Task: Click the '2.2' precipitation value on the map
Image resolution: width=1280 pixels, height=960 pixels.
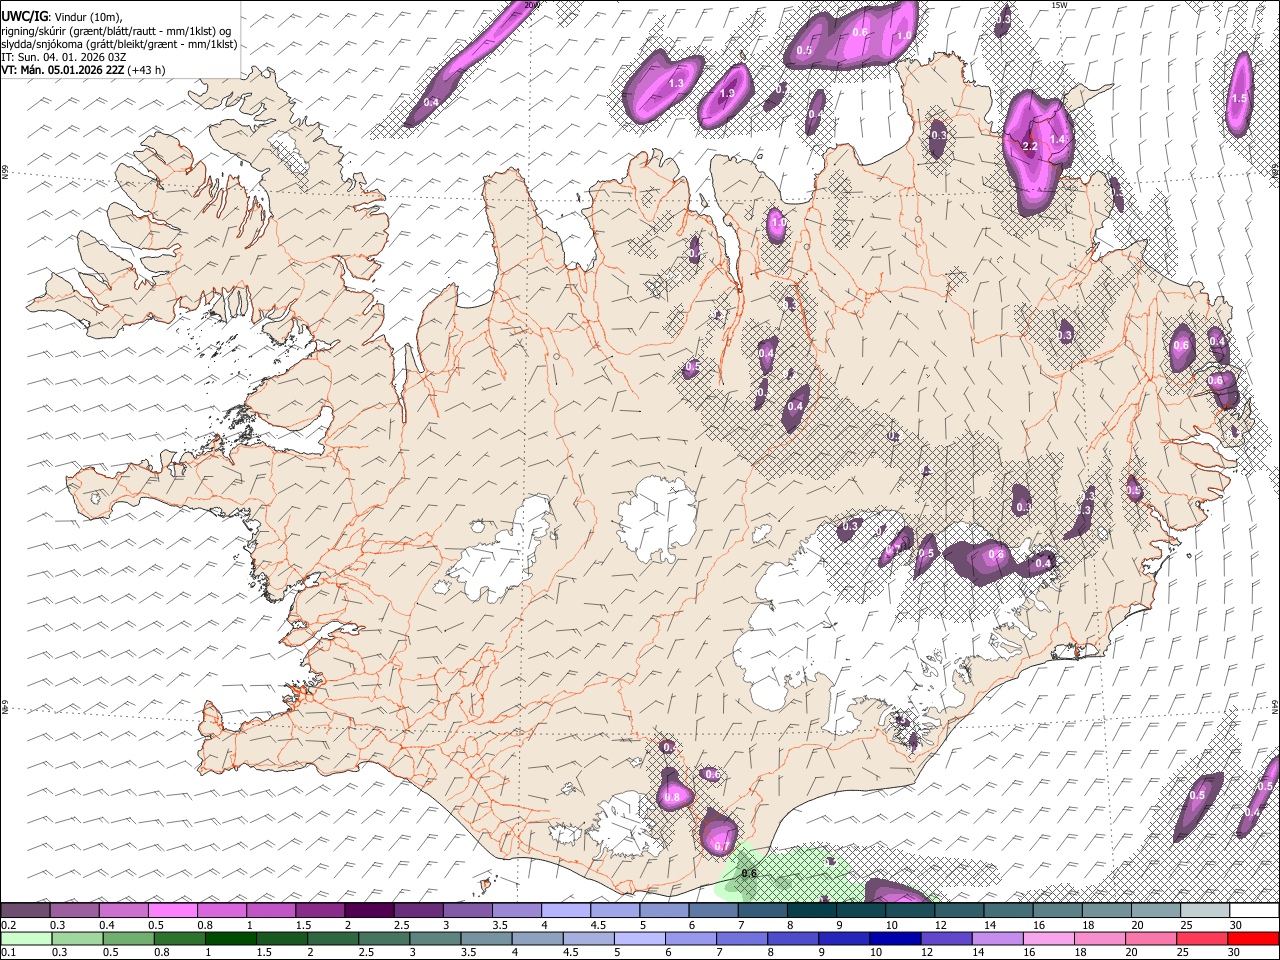Action: (1030, 146)
